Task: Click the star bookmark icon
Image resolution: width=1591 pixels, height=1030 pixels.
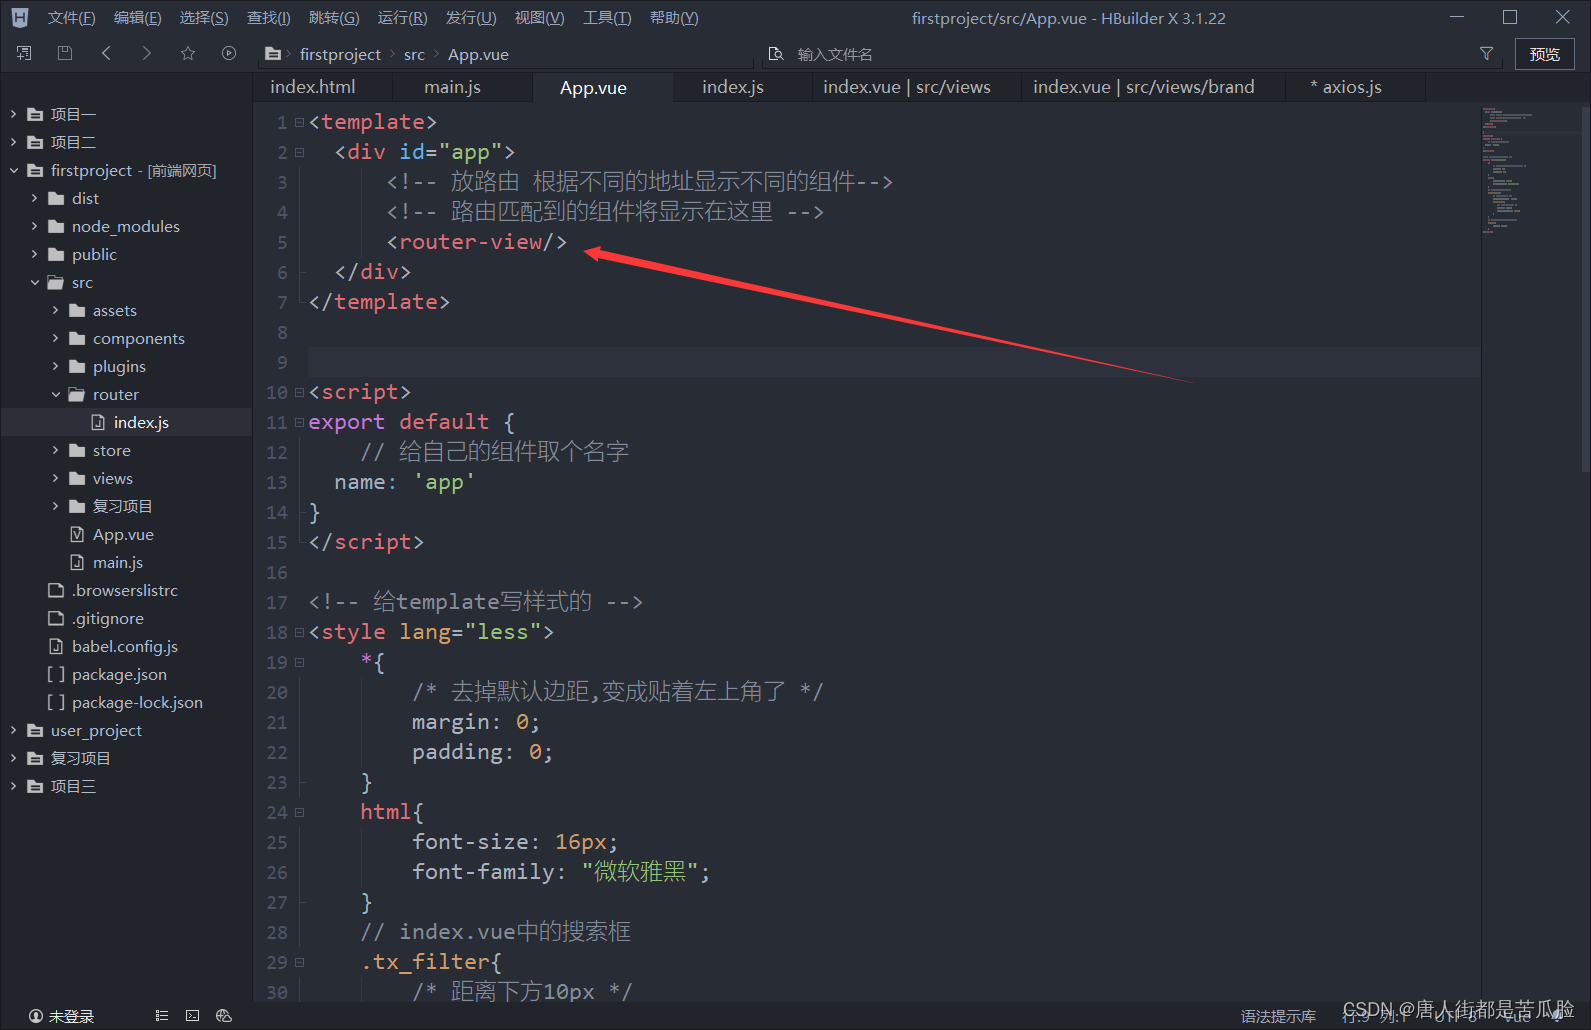Action: [188, 53]
